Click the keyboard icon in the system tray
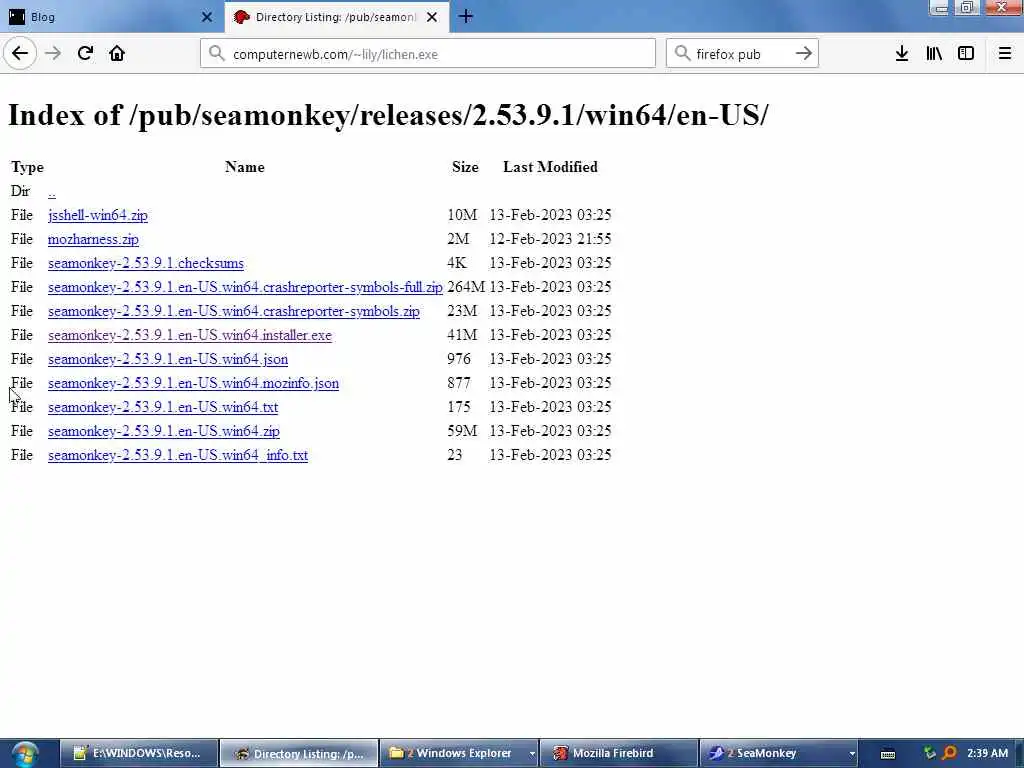Viewport: 1024px width, 768px height. [x=888, y=754]
